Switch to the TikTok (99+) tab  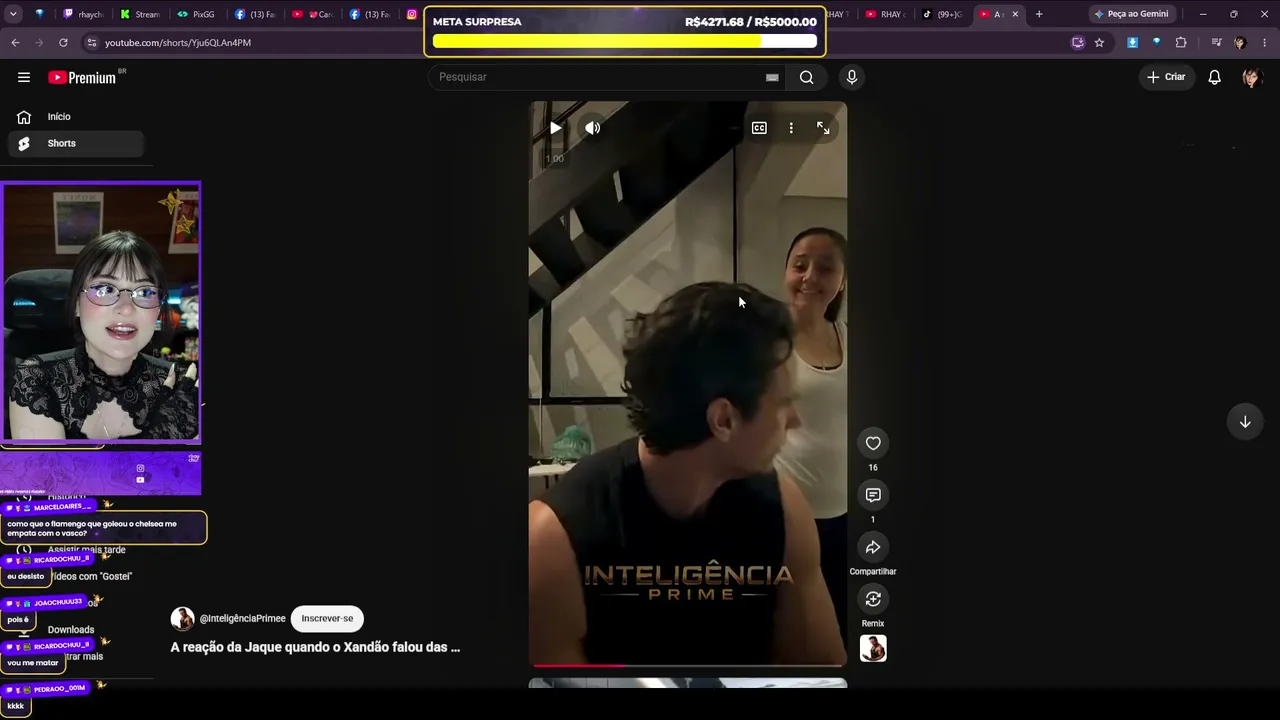point(942,14)
